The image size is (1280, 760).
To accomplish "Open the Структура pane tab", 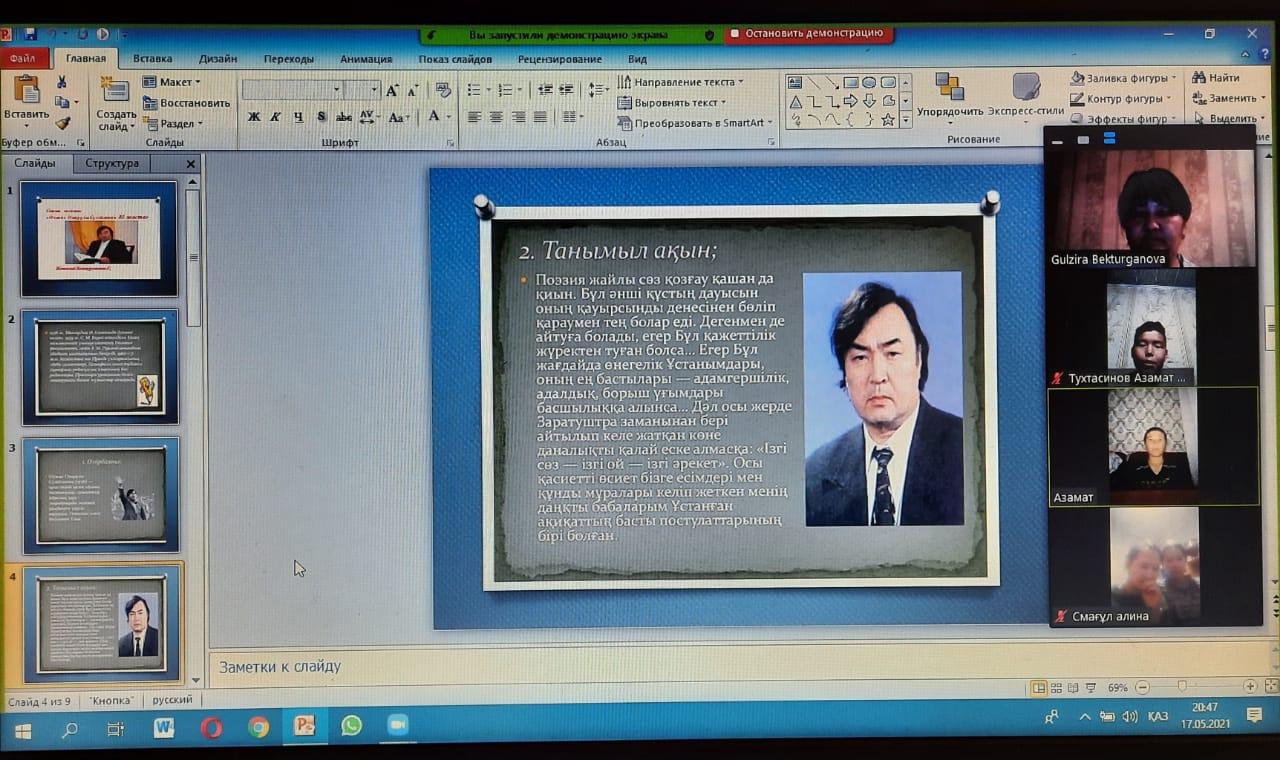I will (x=112, y=163).
